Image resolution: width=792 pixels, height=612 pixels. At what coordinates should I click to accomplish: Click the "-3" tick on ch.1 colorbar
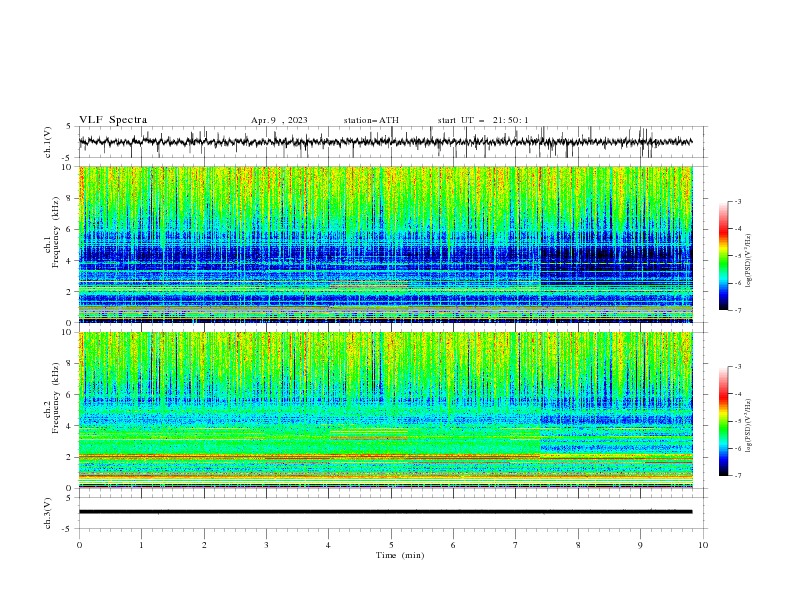coord(737,201)
